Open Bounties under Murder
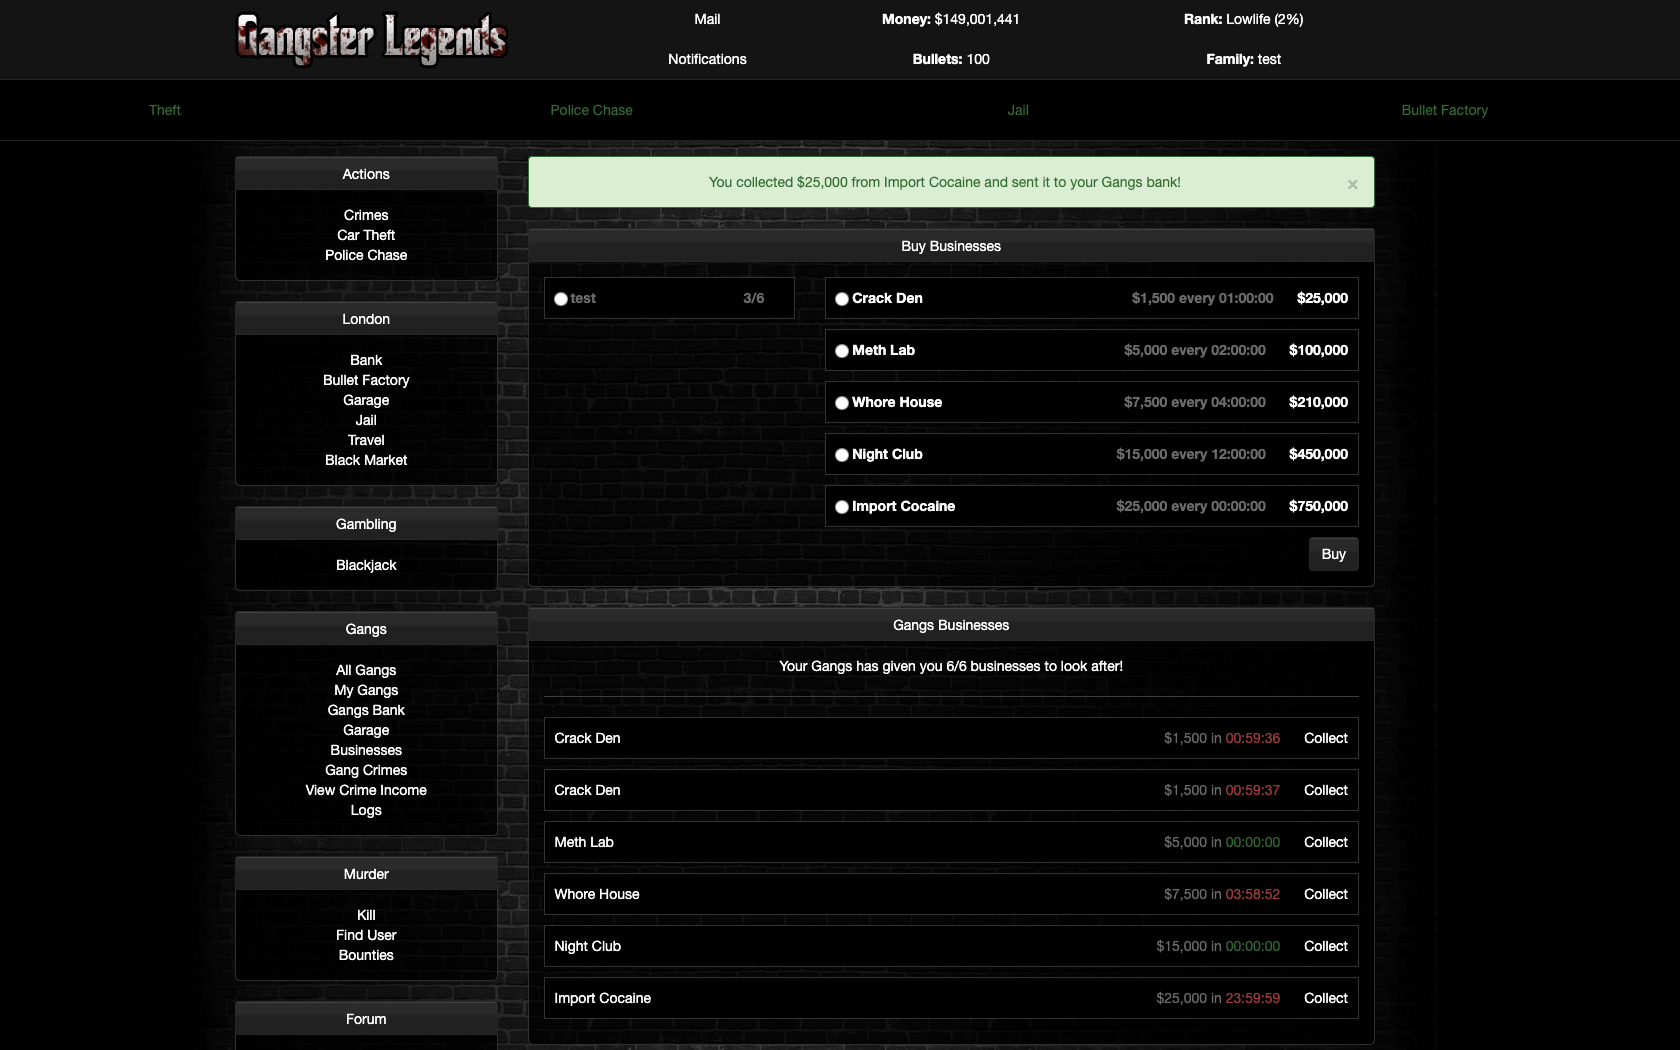 point(366,955)
